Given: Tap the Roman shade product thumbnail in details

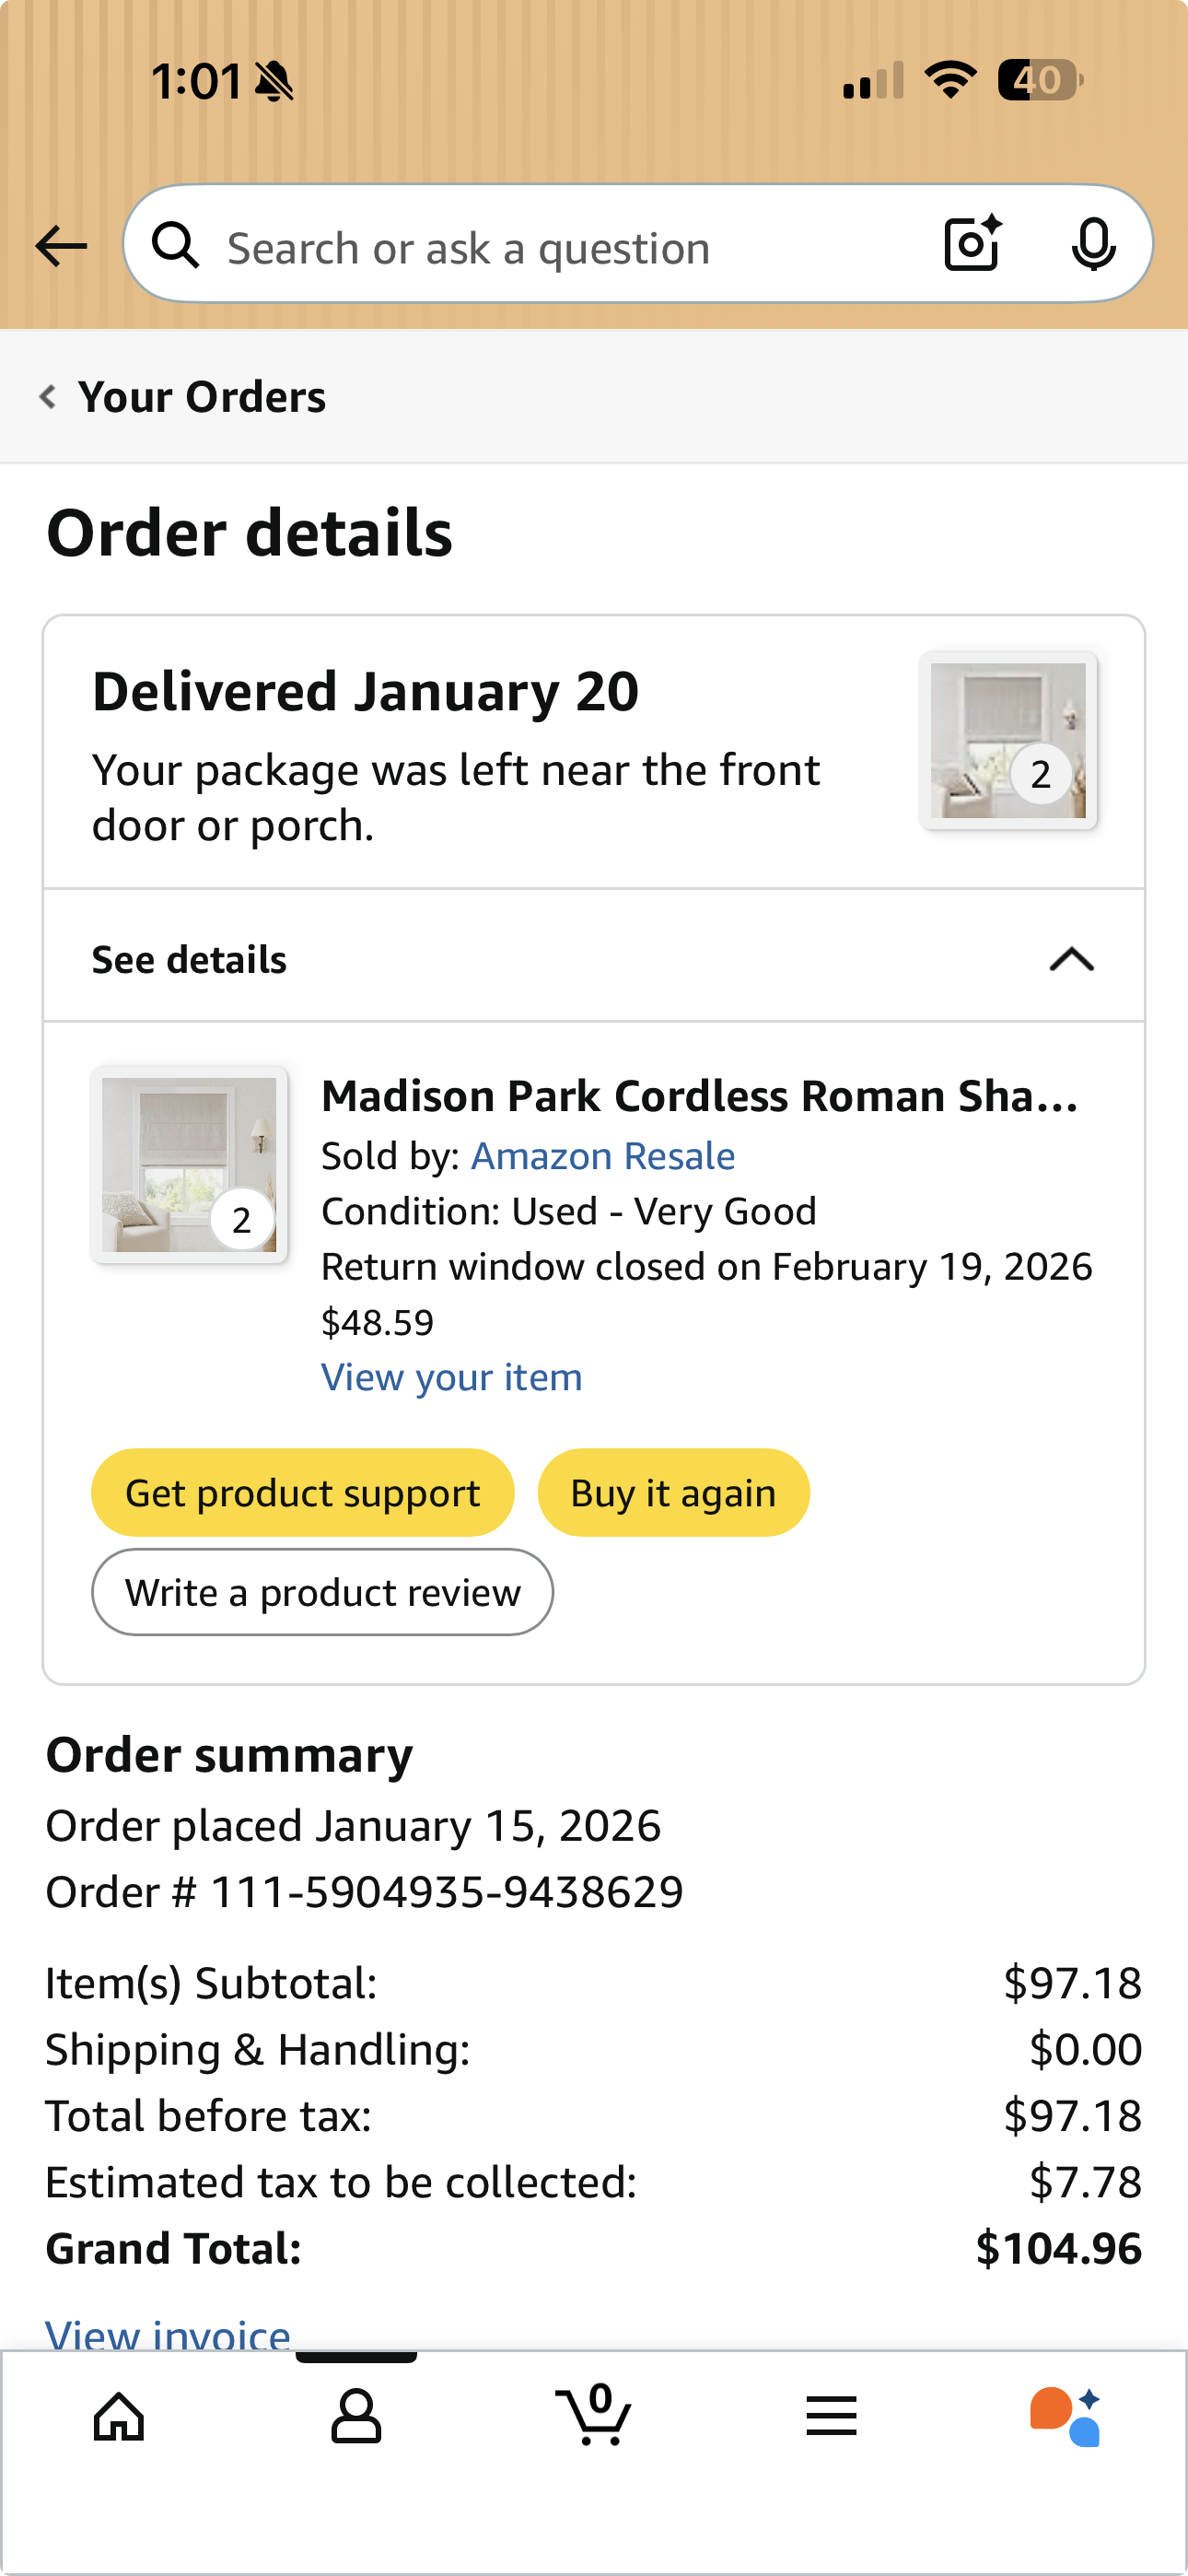Looking at the screenshot, I should (x=189, y=1165).
